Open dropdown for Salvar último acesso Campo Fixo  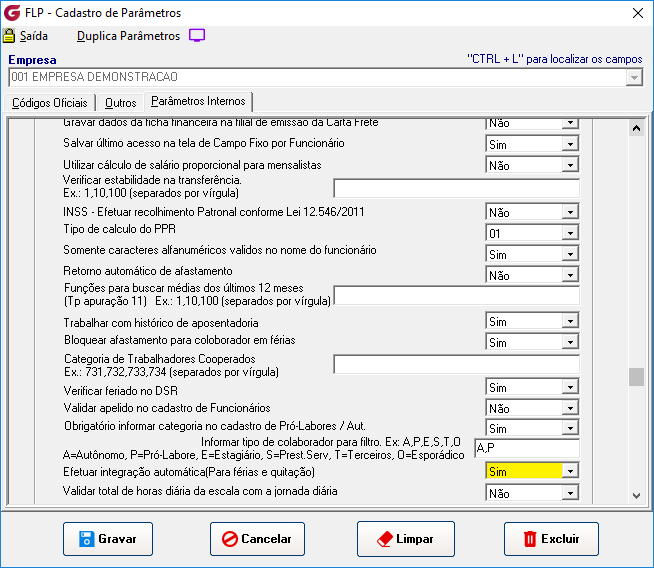[570, 144]
